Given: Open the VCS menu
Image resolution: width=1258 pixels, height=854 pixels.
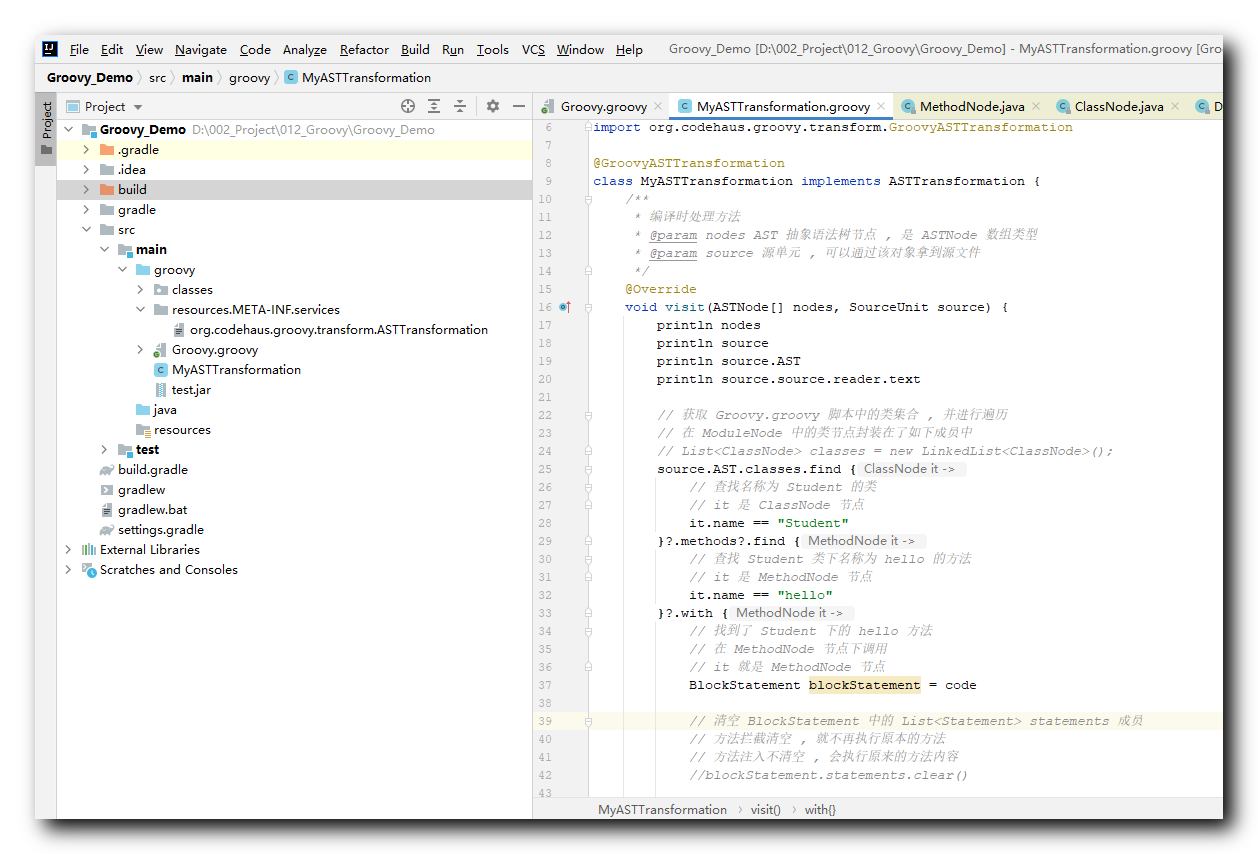Looking at the screenshot, I should pyautogui.click(x=533, y=49).
